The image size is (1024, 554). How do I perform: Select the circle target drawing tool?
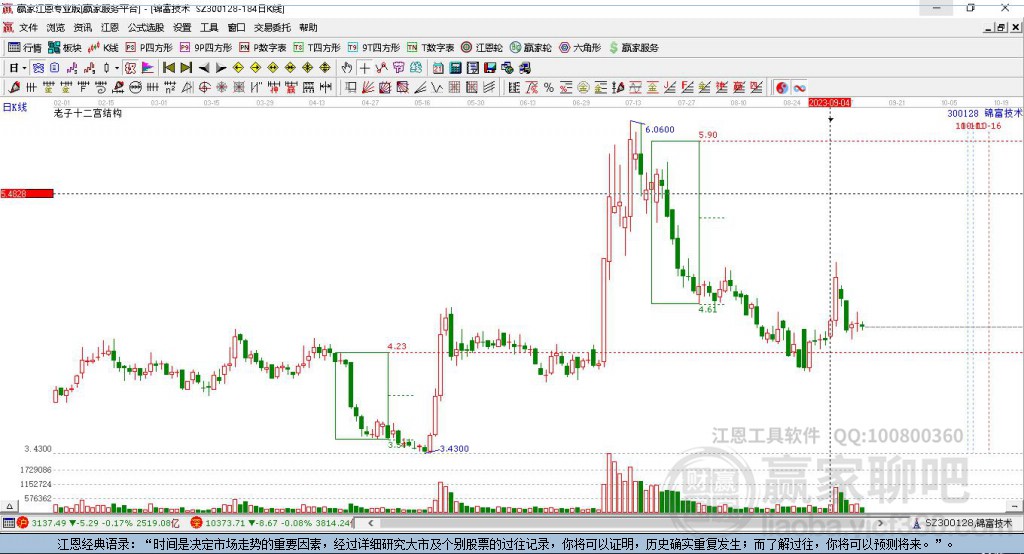click(x=204, y=88)
